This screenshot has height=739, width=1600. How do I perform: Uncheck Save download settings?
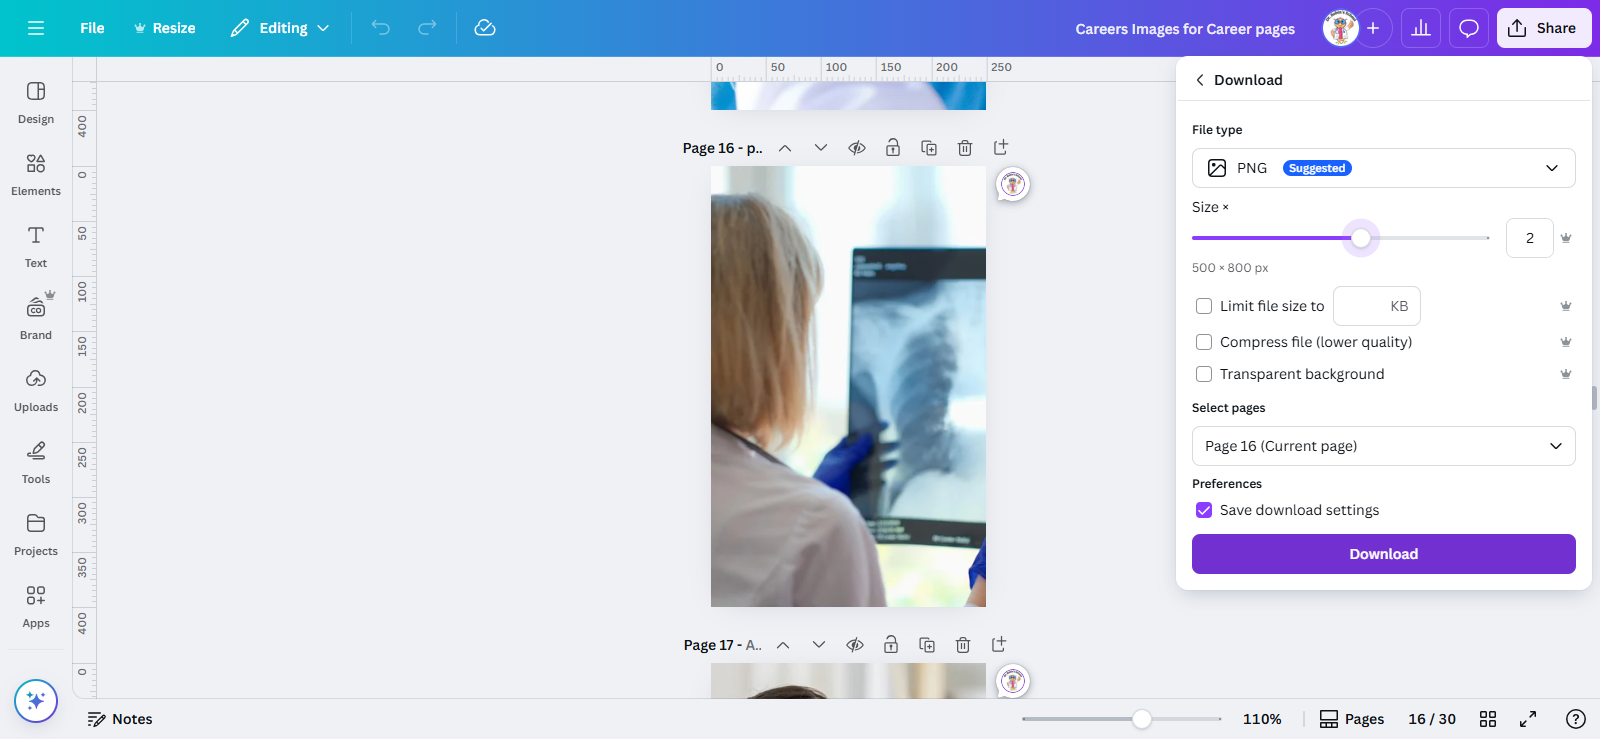click(1204, 510)
